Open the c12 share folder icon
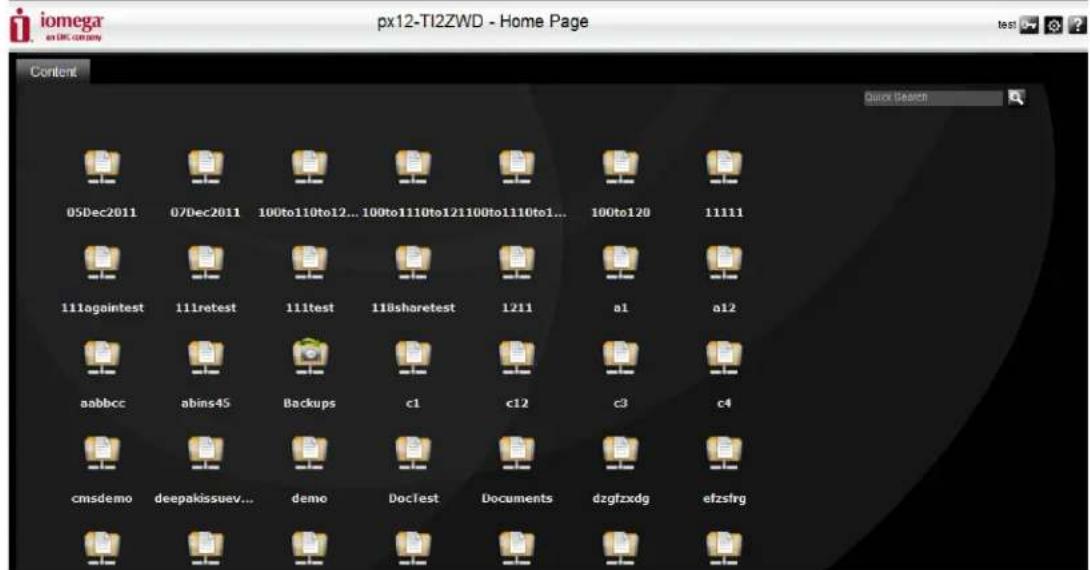 pyautogui.click(x=516, y=358)
